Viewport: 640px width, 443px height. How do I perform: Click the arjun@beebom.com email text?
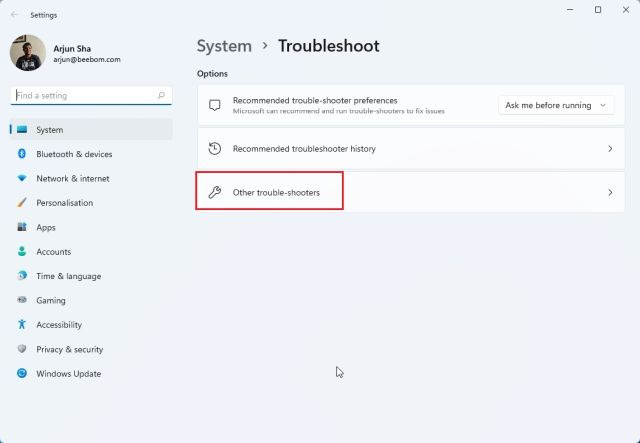pos(87,60)
